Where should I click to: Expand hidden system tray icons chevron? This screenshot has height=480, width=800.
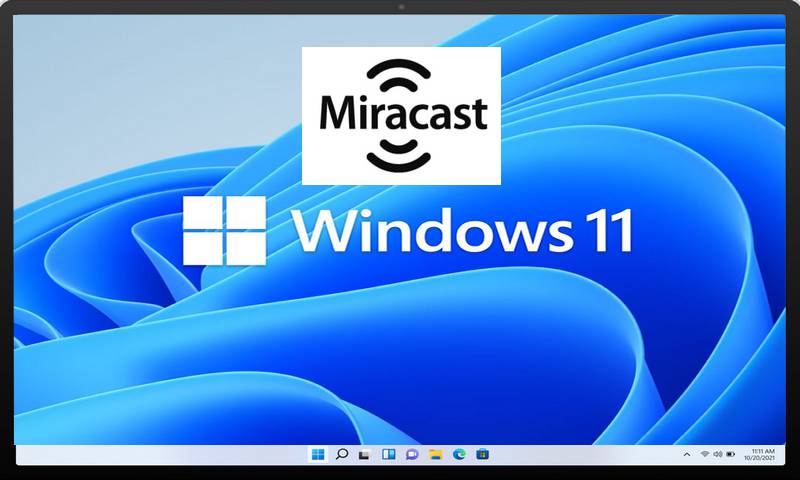click(687, 454)
